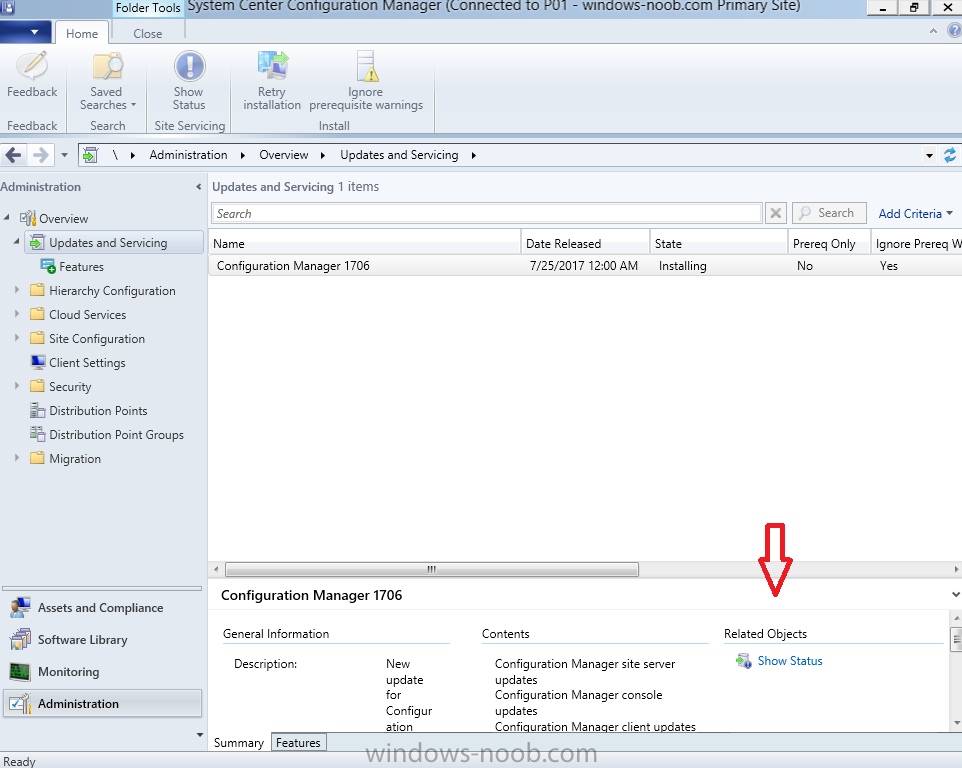
Task: Click the Distribution Points icon
Action: [x=37, y=410]
